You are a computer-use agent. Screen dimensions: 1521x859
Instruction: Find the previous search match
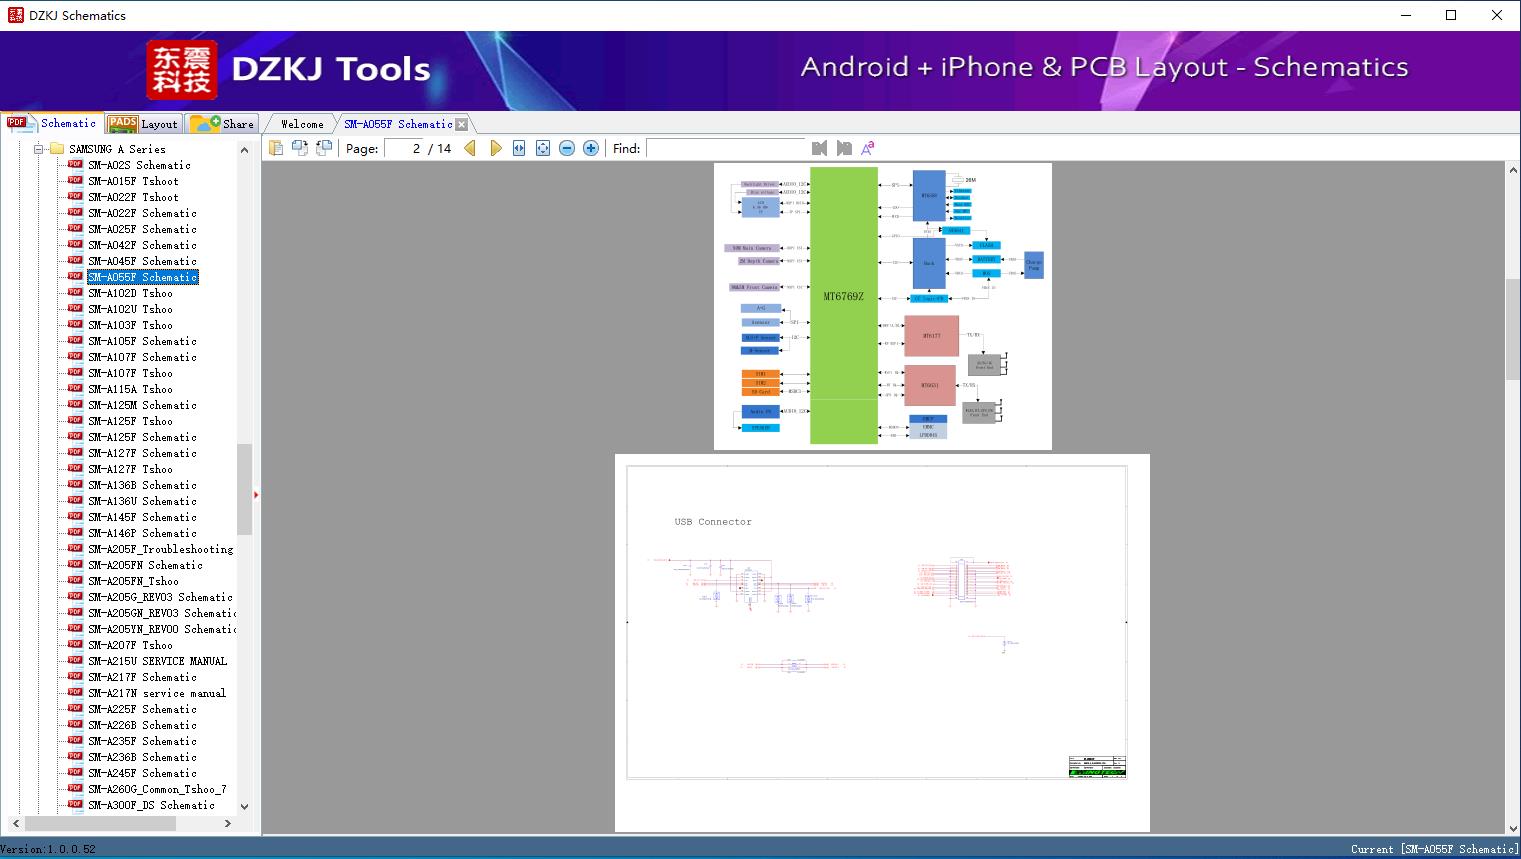820,148
